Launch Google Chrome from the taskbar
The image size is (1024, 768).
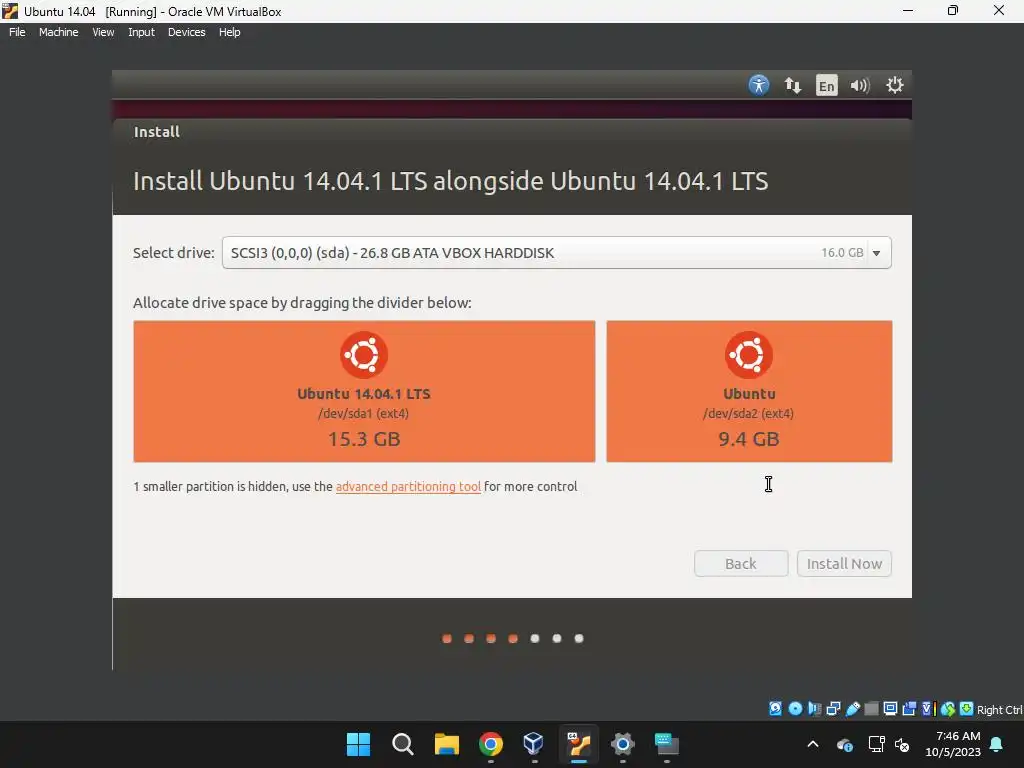point(490,744)
